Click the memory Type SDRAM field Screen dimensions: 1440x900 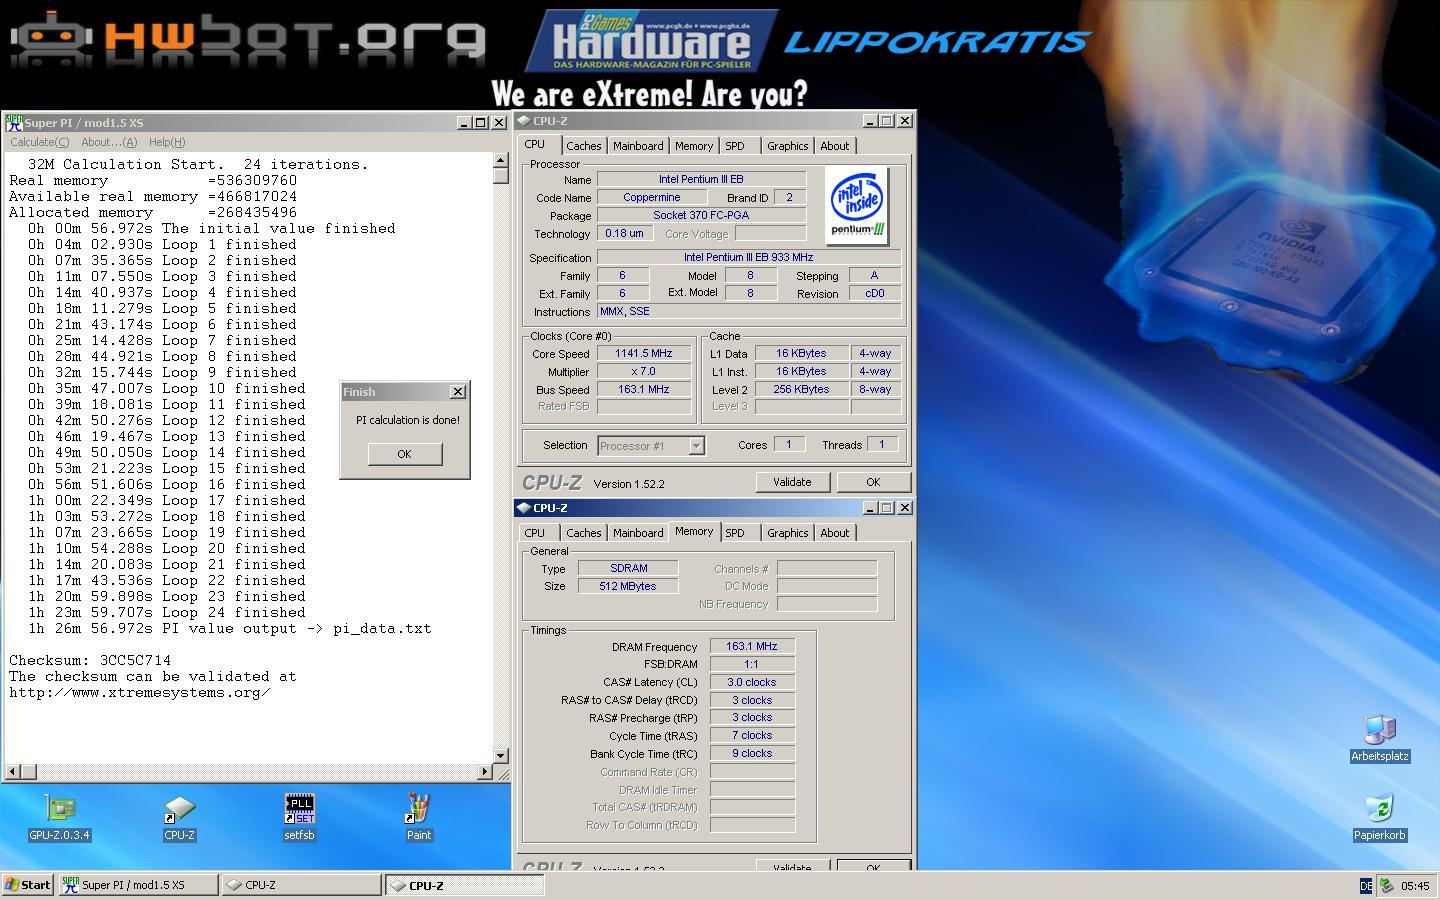pyautogui.click(x=628, y=568)
